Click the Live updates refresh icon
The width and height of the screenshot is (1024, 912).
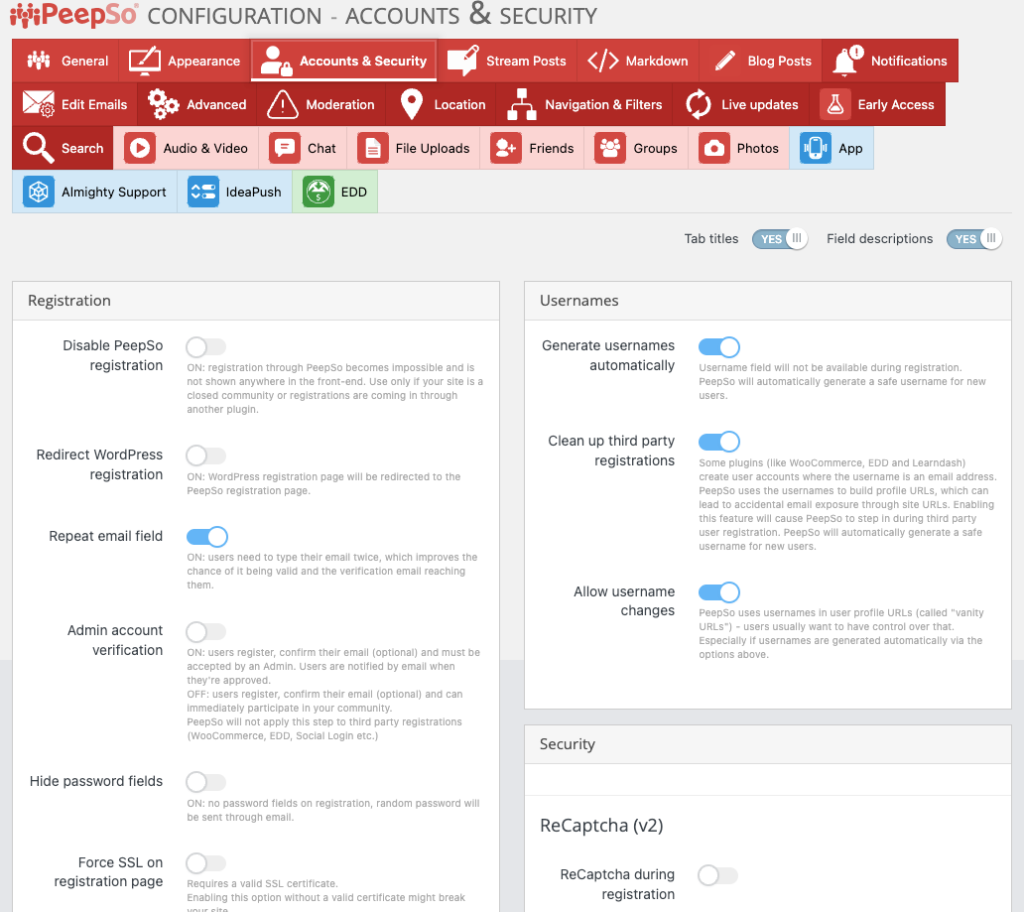[x=698, y=105]
